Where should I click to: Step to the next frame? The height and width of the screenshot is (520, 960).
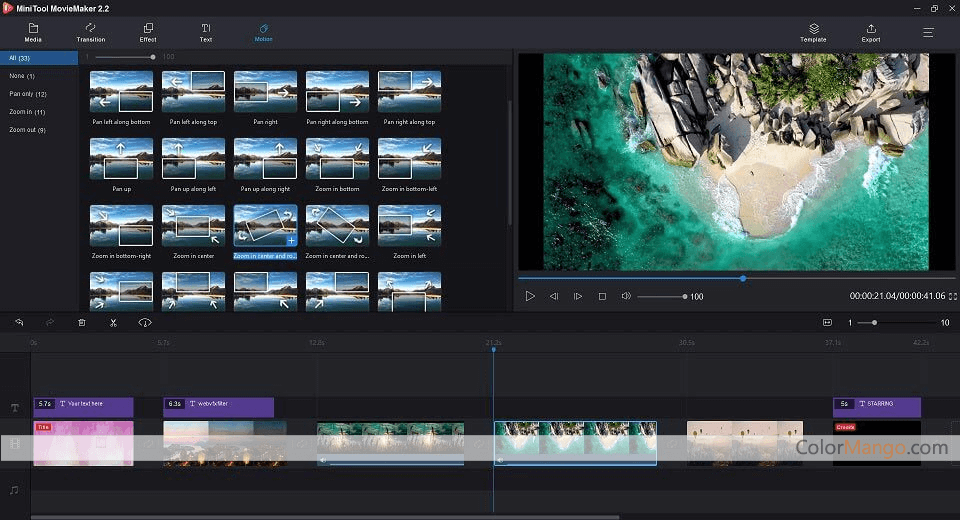pyautogui.click(x=578, y=296)
